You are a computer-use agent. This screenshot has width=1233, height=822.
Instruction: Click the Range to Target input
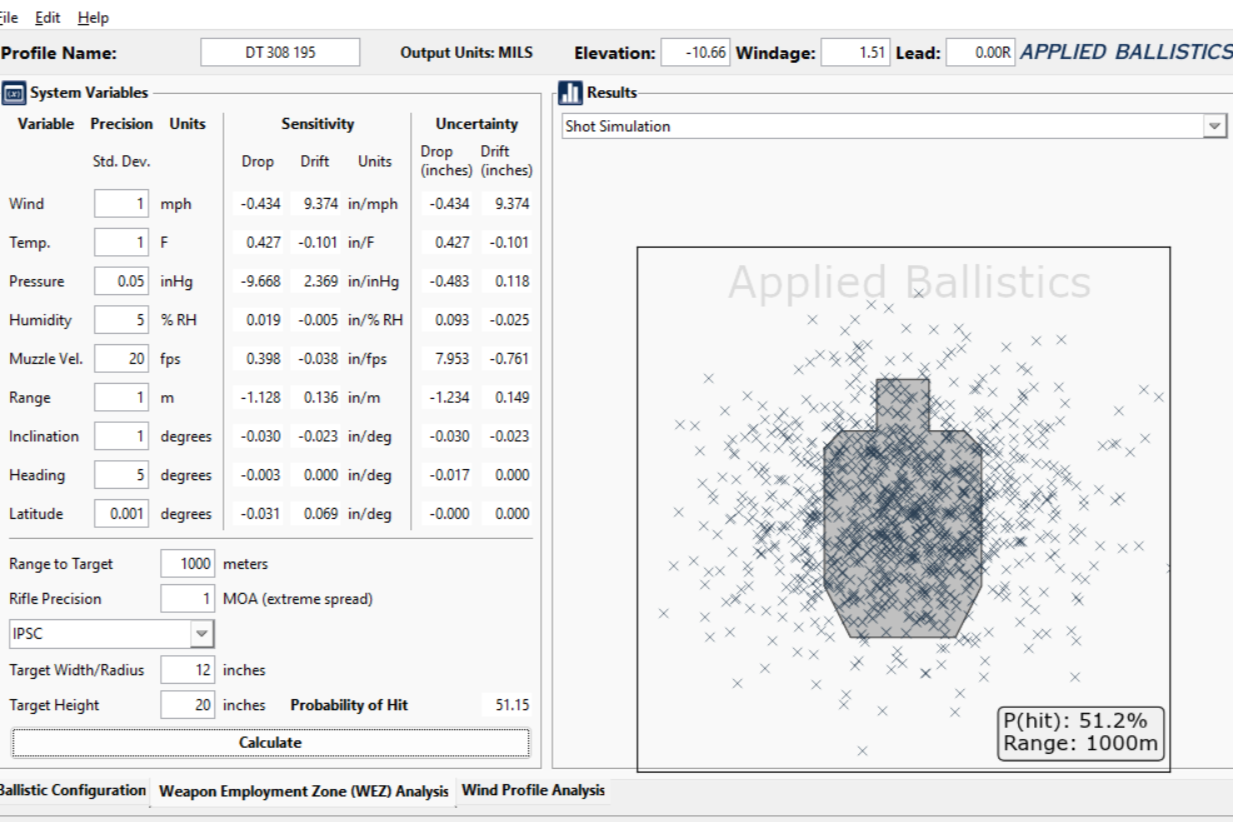[188, 564]
